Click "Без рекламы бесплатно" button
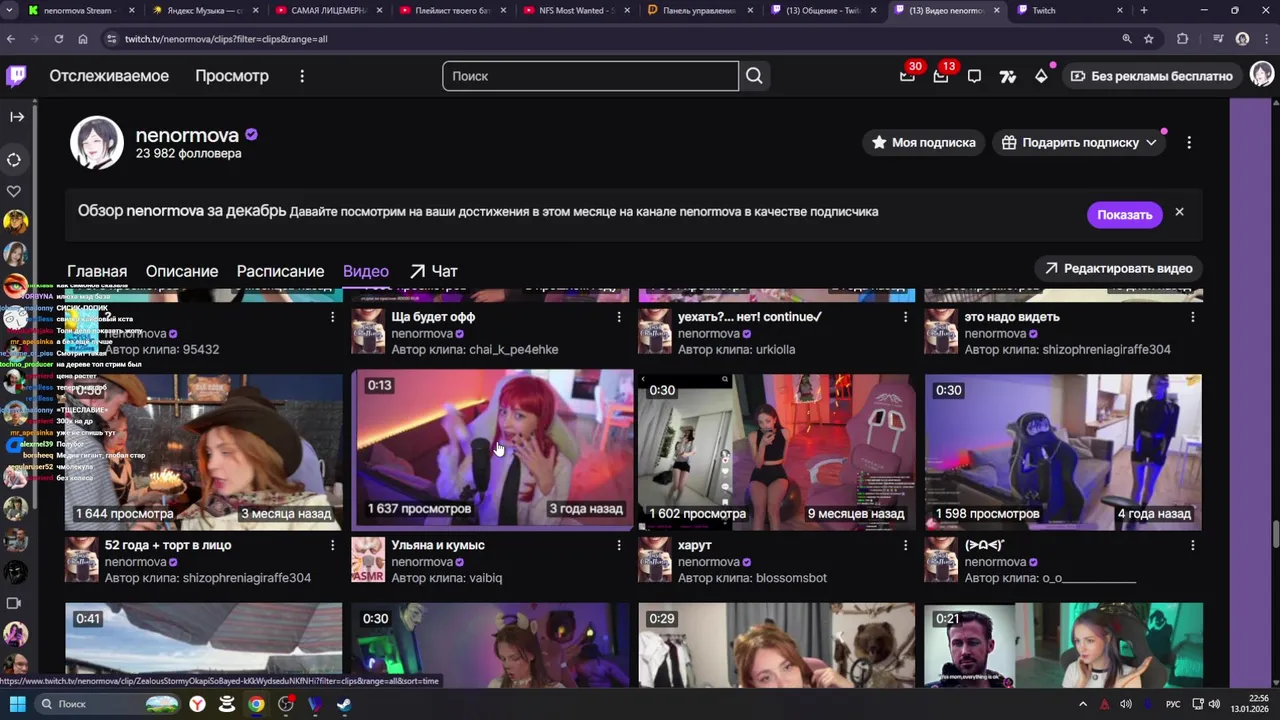Viewport: 1280px width, 720px height. point(1151,76)
